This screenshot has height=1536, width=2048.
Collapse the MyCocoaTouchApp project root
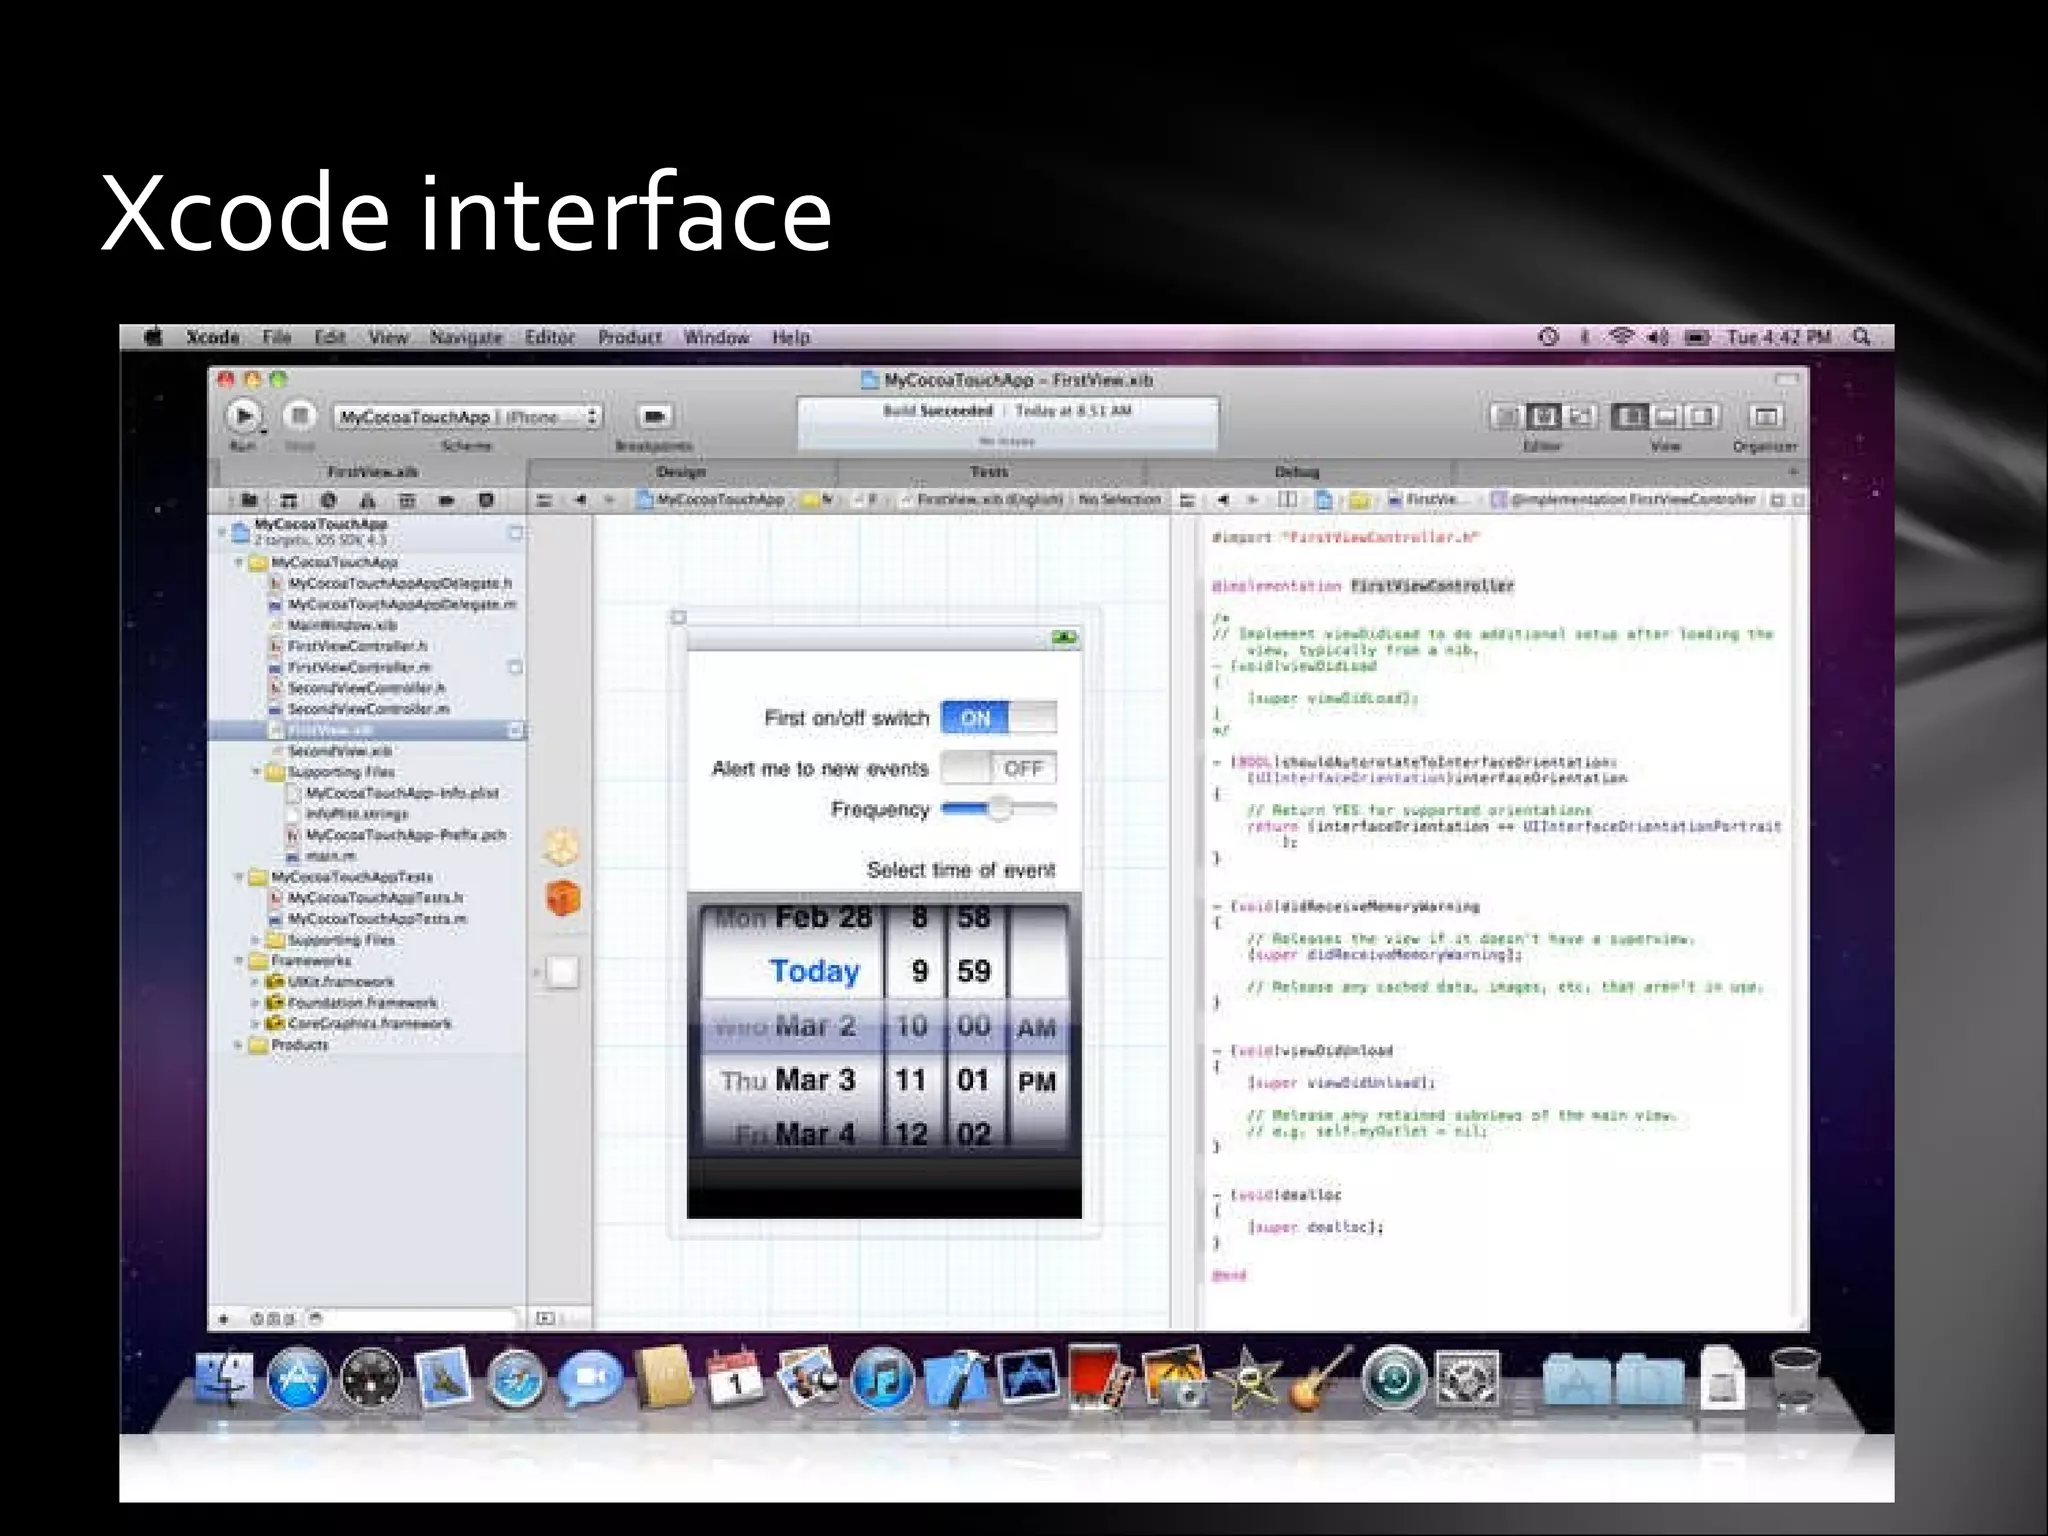tap(222, 531)
